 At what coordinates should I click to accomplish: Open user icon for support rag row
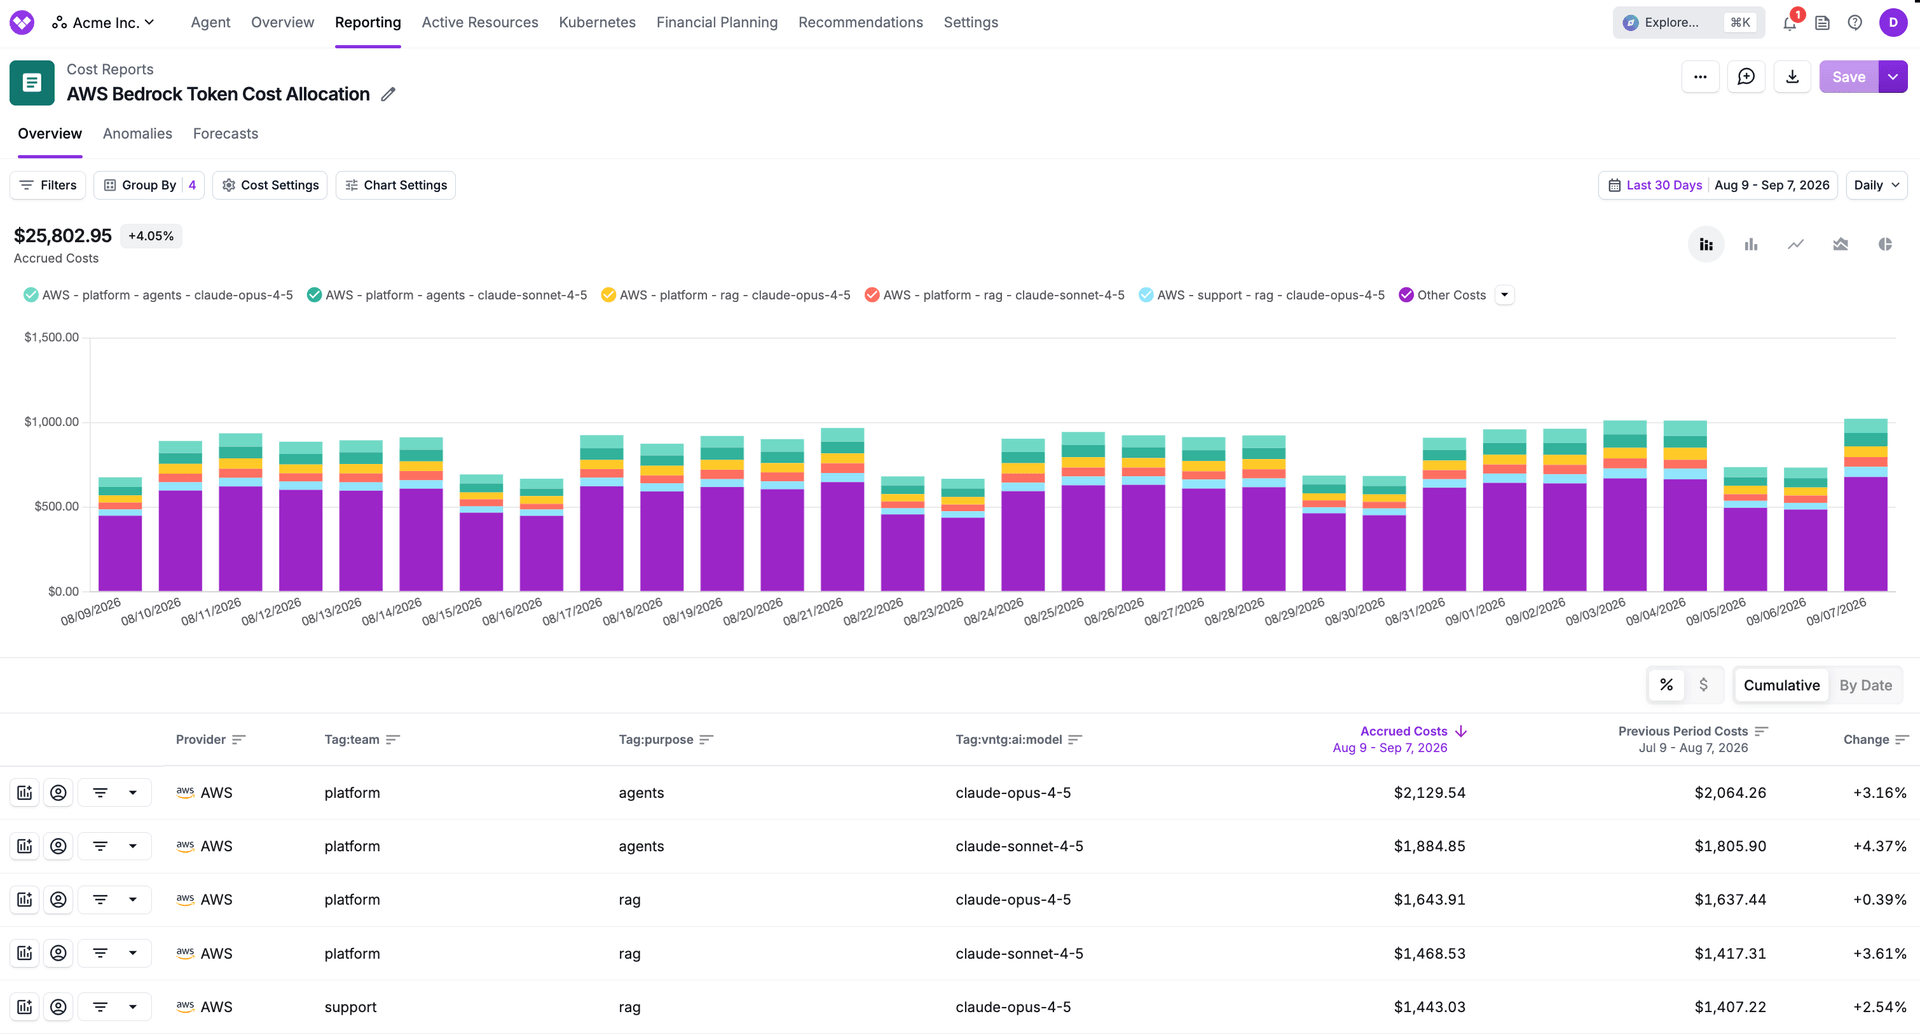point(59,1007)
